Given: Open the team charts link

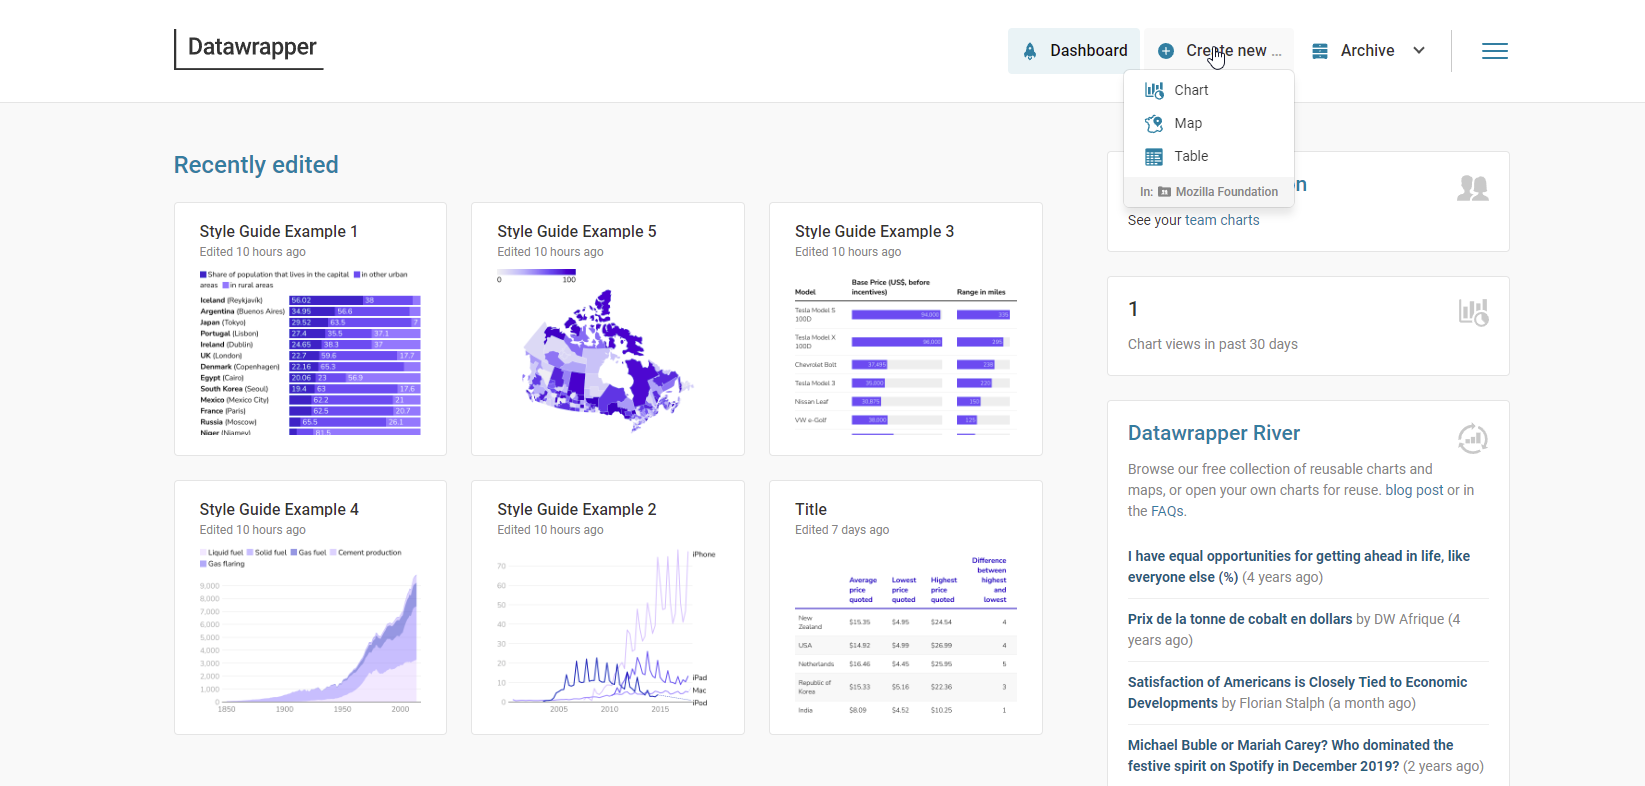Looking at the screenshot, I should click(1222, 220).
